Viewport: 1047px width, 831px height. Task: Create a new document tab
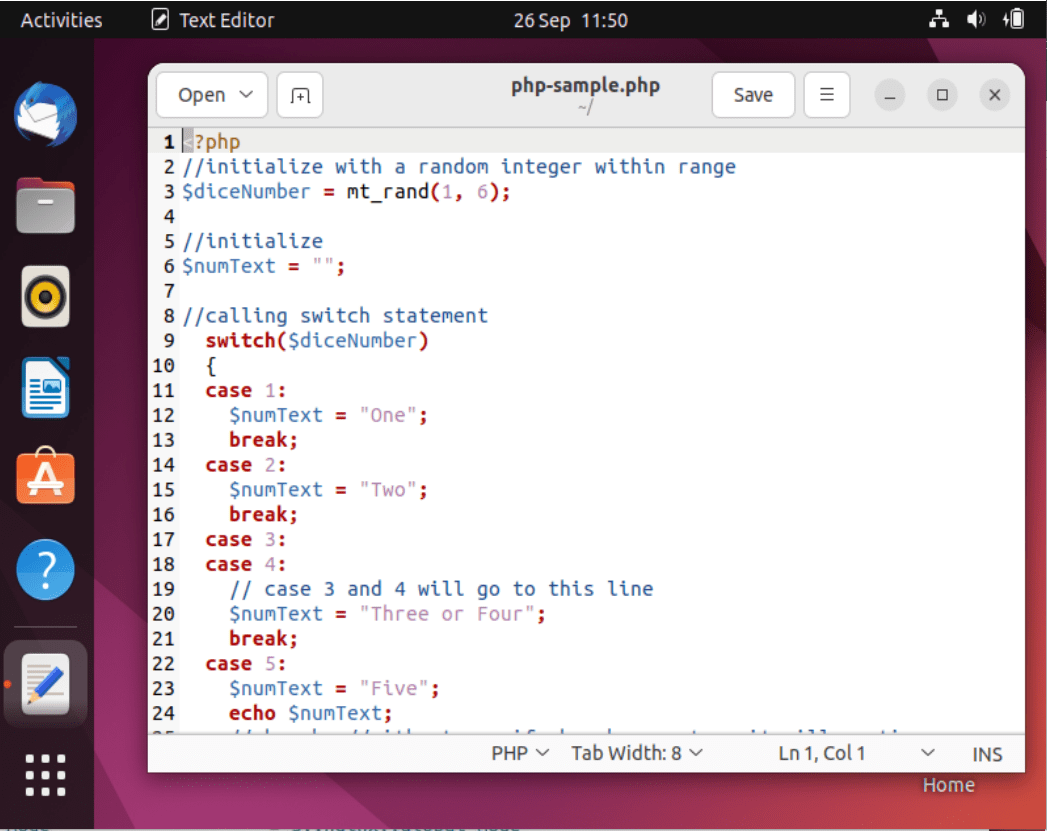pyautogui.click(x=299, y=94)
